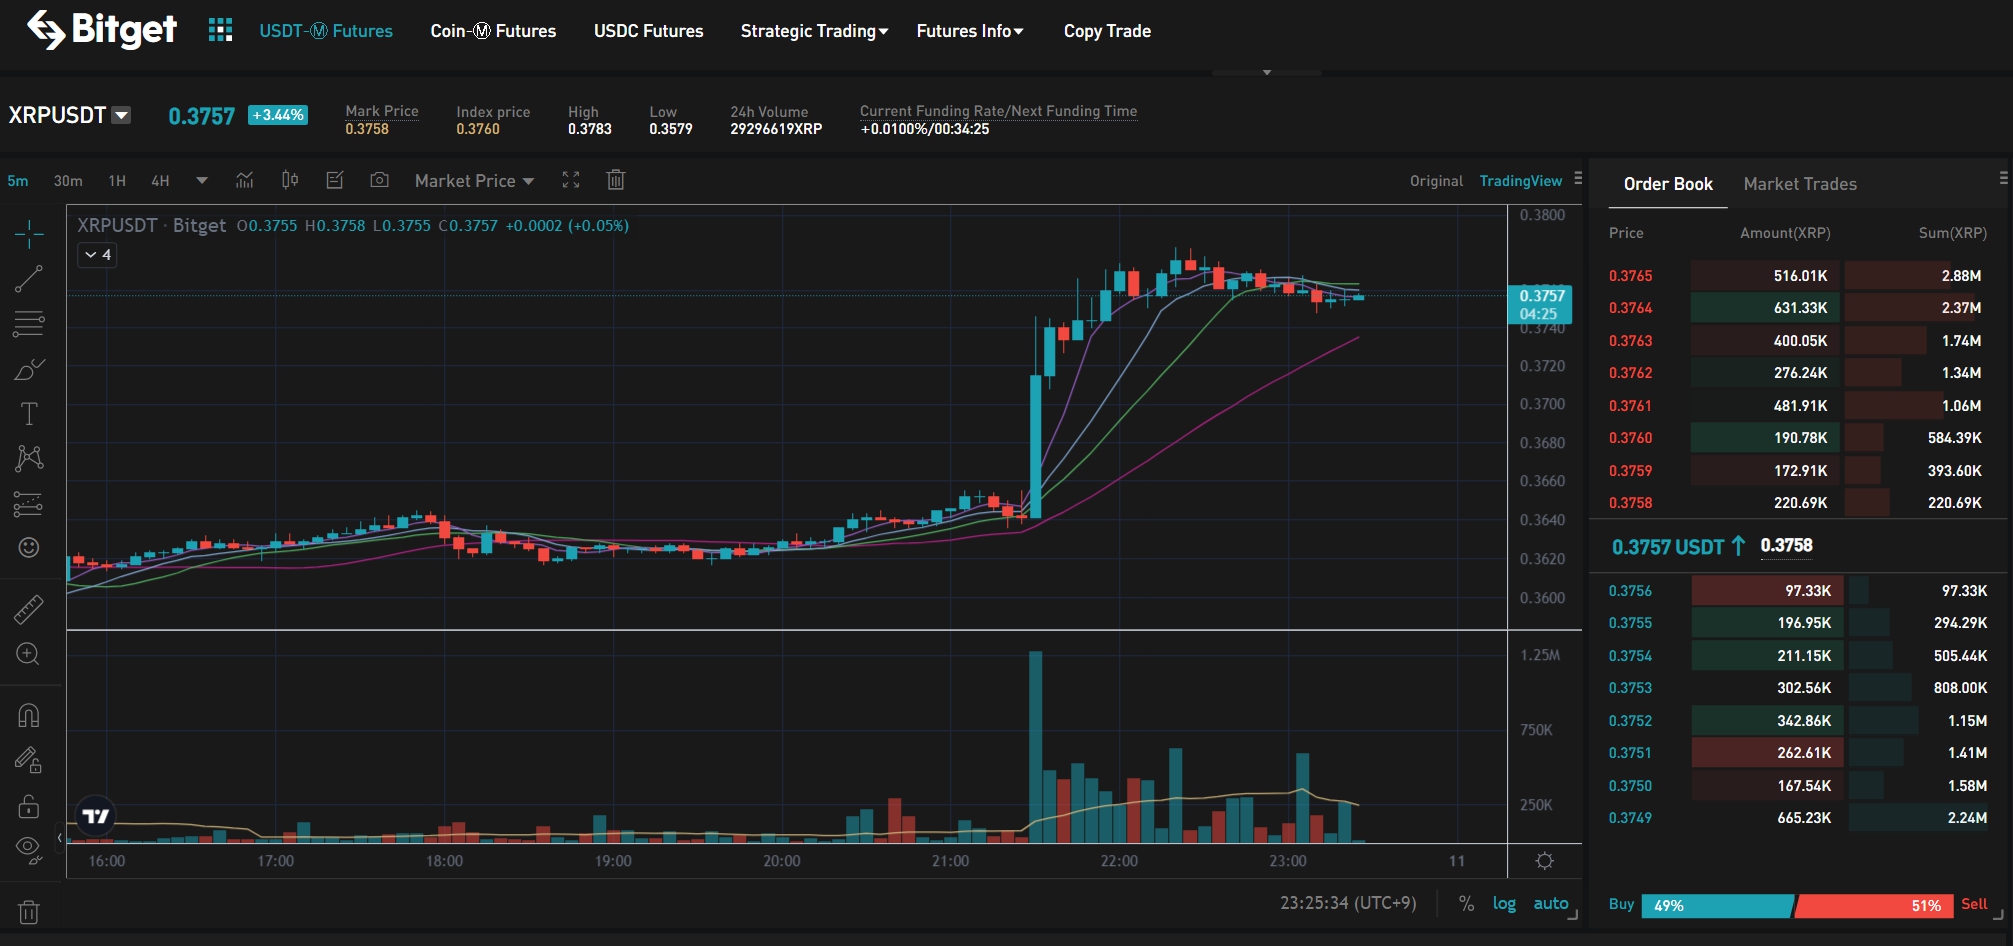This screenshot has width=2013, height=946.
Task: Select the trend line drawing tool
Action: coord(29,279)
